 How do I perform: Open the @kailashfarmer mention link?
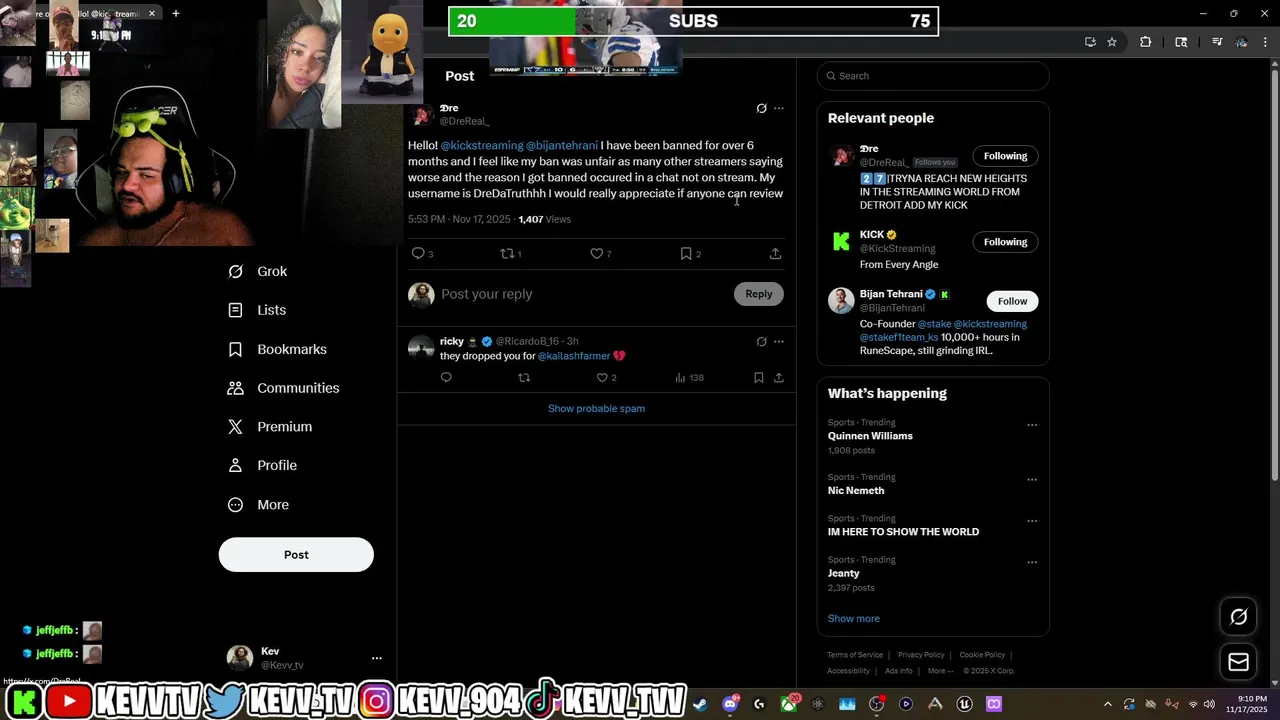tap(574, 356)
